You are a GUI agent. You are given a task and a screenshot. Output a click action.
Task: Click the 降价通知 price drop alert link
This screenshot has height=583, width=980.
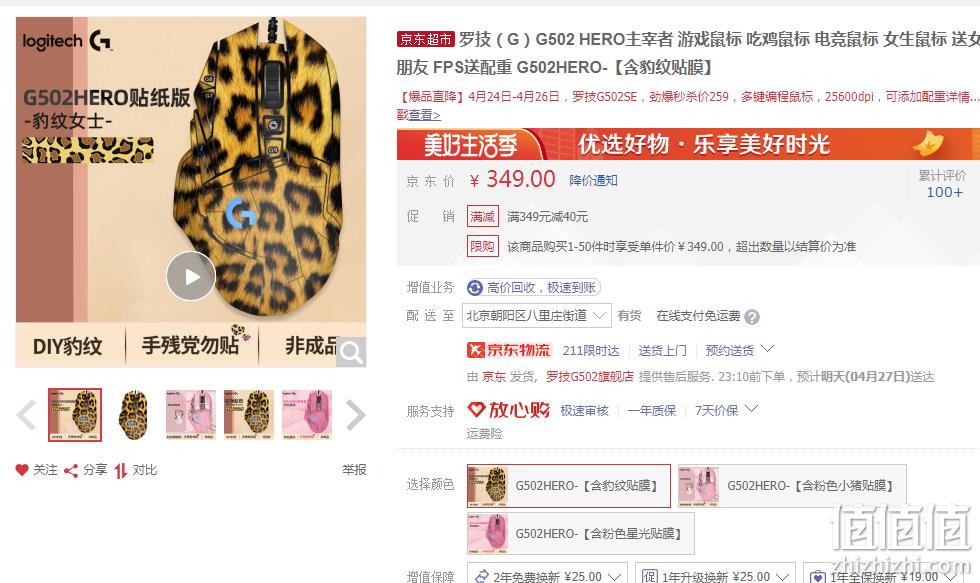point(593,181)
